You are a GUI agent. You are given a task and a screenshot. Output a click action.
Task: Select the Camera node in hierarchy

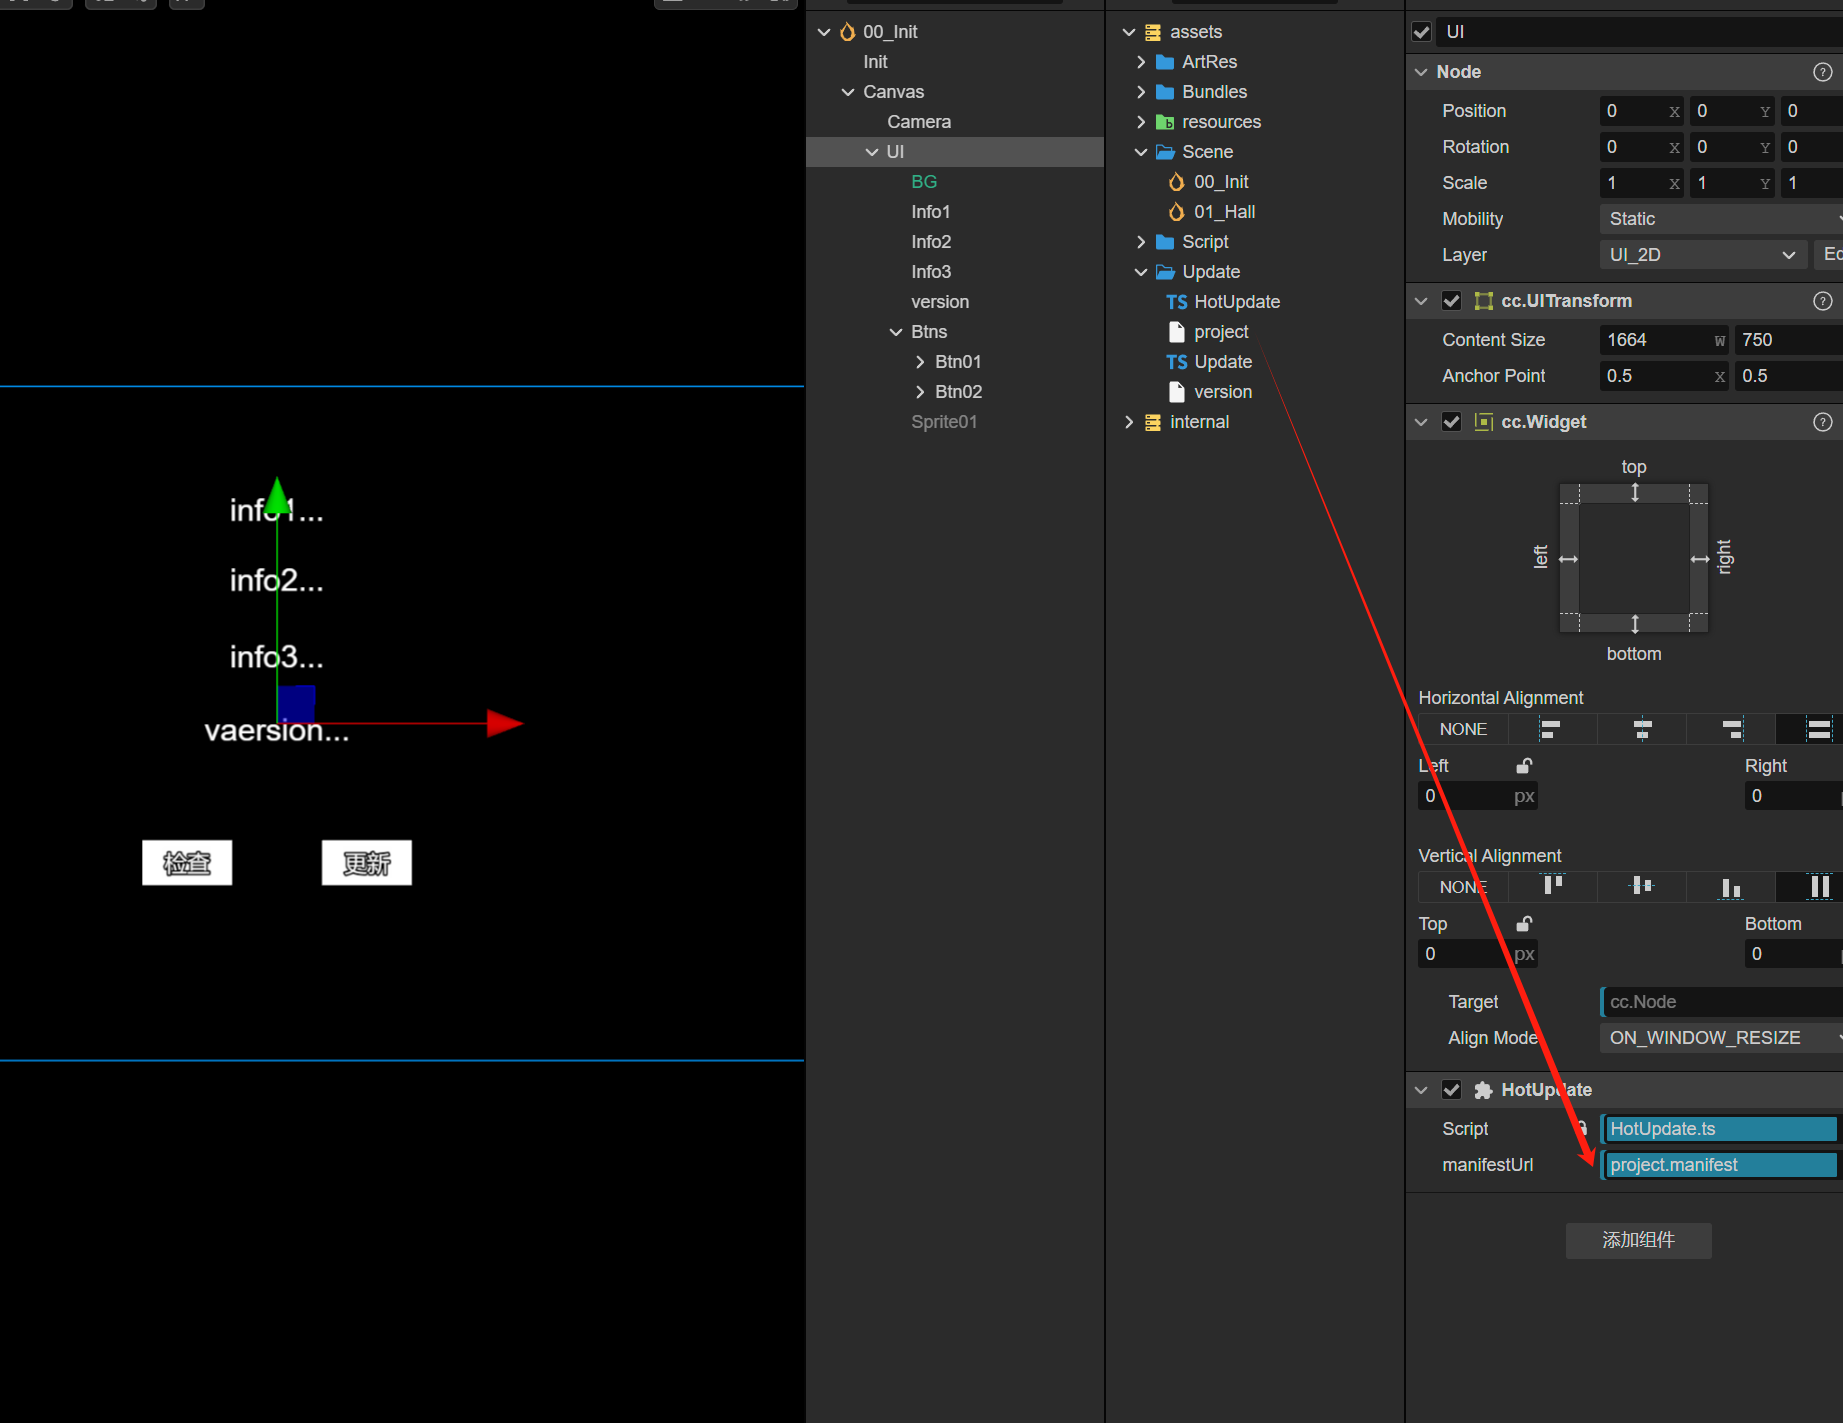click(x=919, y=122)
